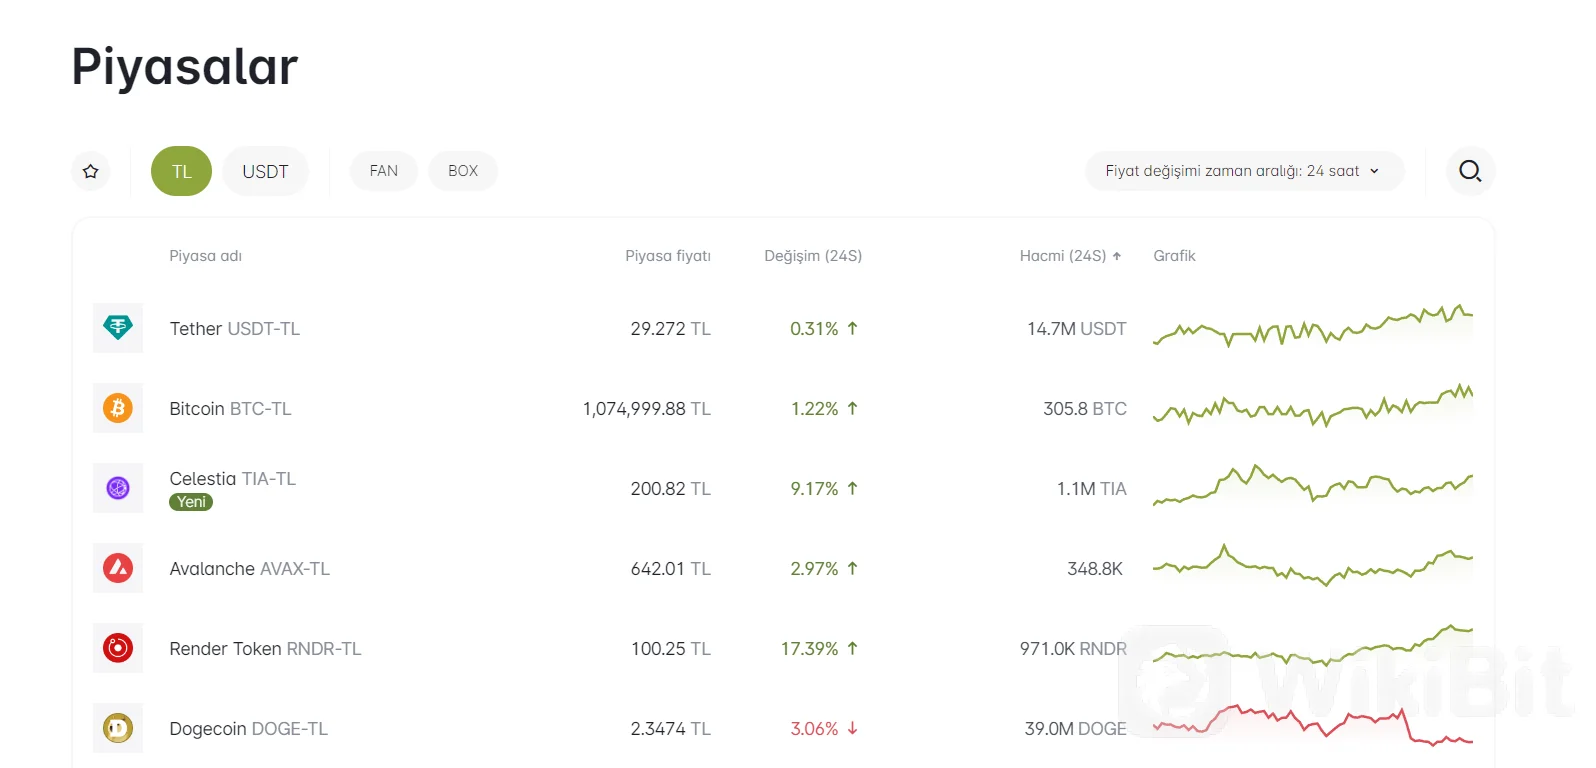Filter markets by BOX category
The height and width of the screenshot is (768, 1596).
click(463, 171)
